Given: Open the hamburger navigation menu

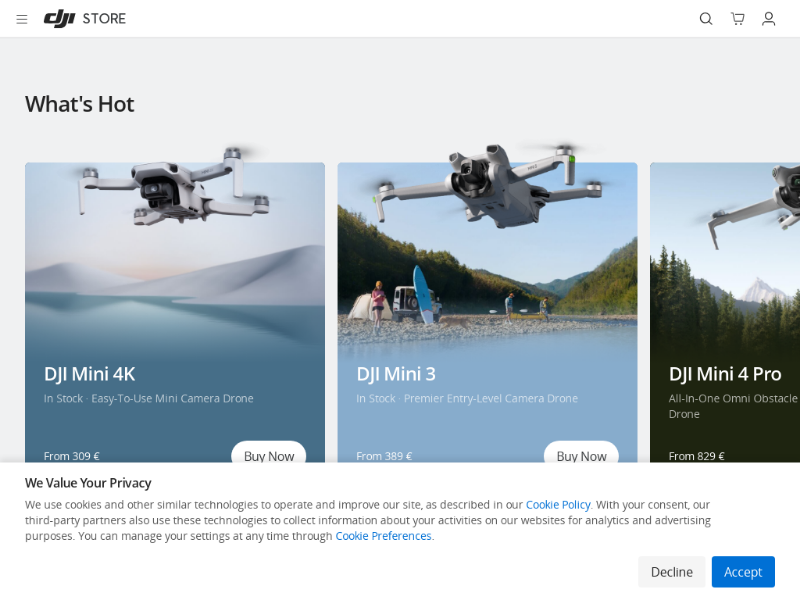Looking at the screenshot, I should [x=21, y=19].
